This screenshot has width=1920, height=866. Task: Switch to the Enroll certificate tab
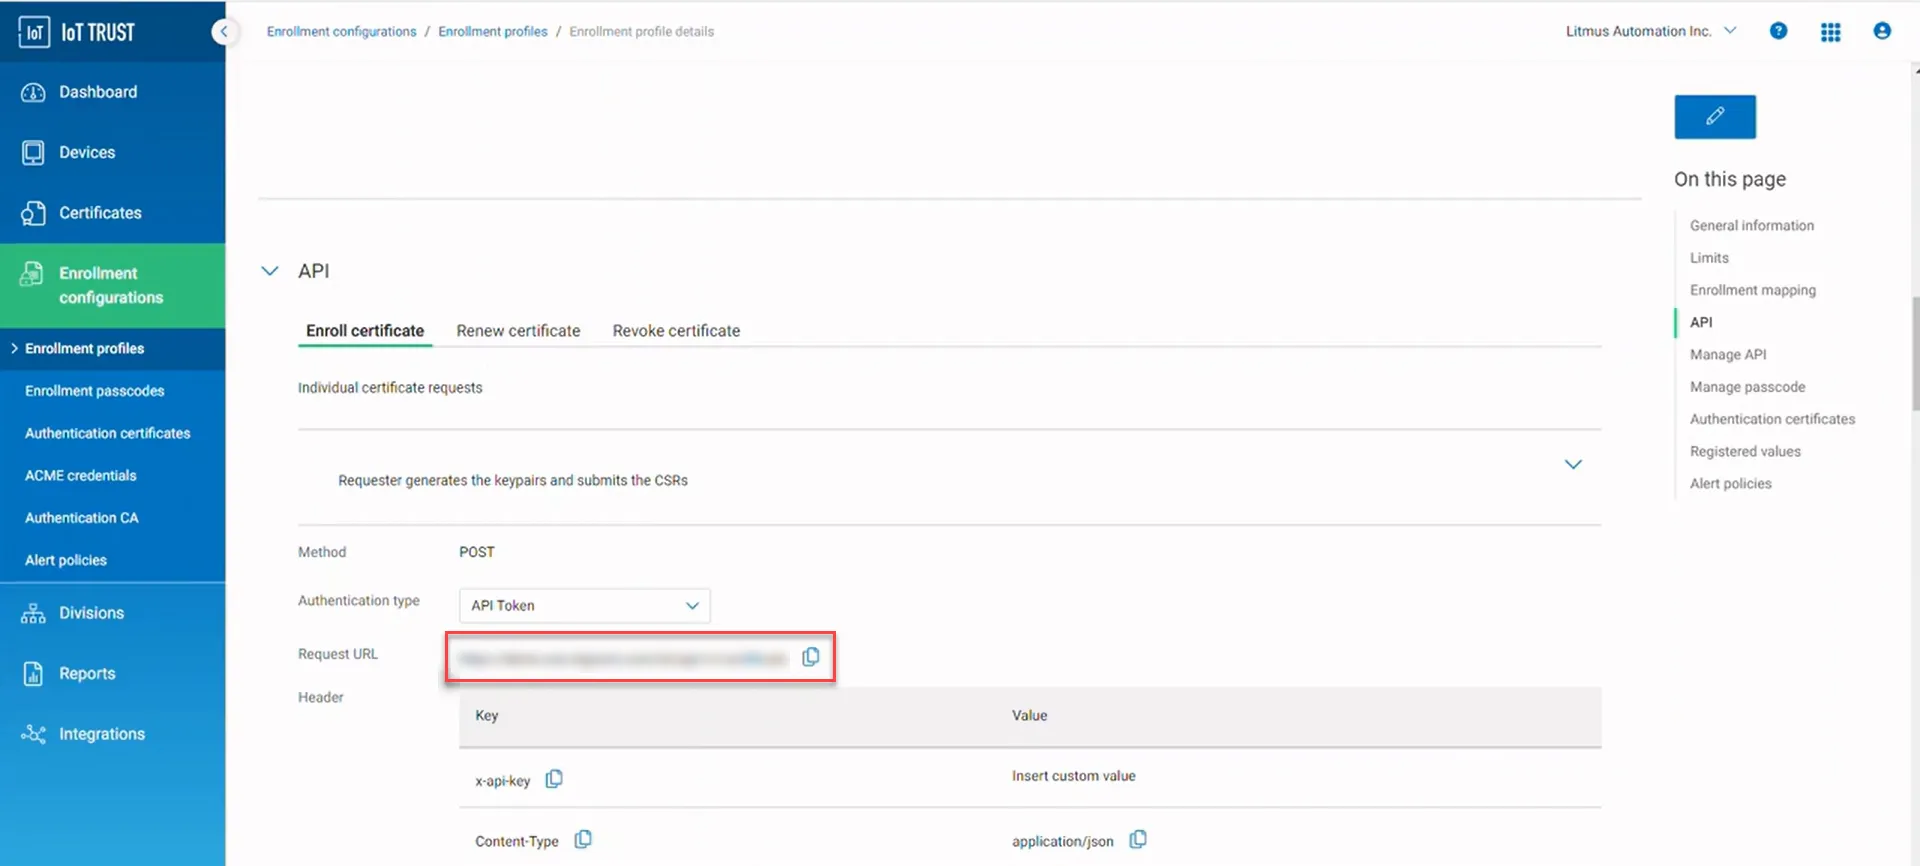(365, 331)
